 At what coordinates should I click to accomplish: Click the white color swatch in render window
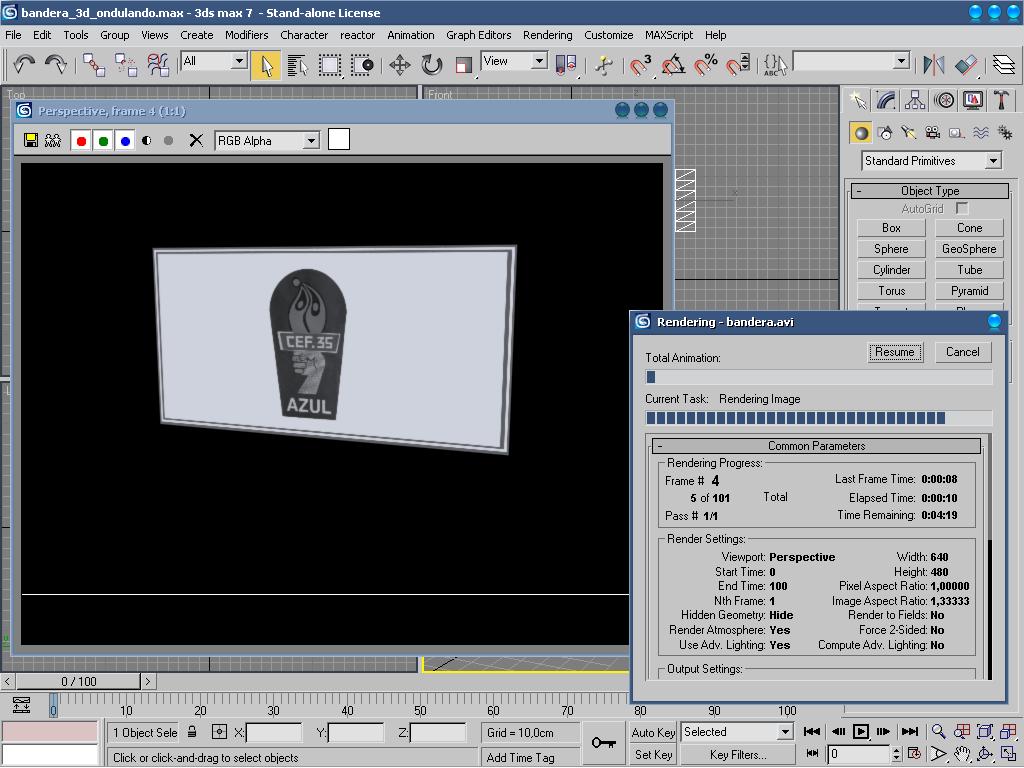(x=339, y=140)
